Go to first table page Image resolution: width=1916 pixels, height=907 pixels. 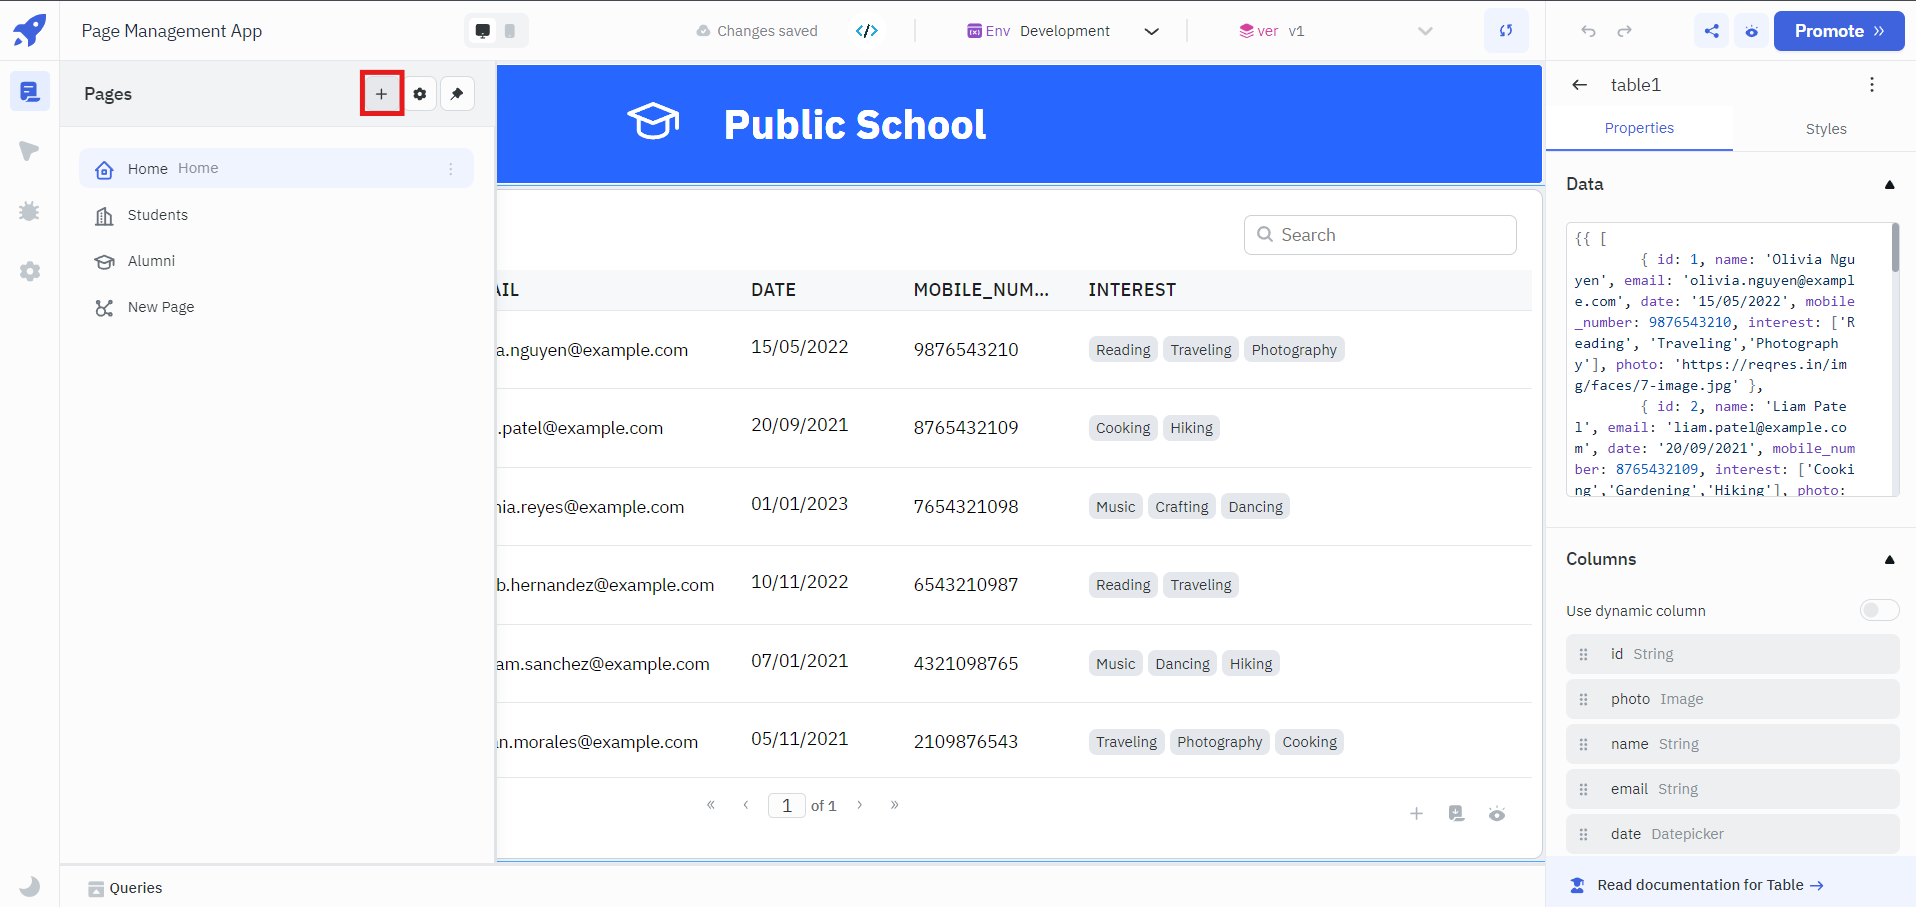tap(711, 805)
